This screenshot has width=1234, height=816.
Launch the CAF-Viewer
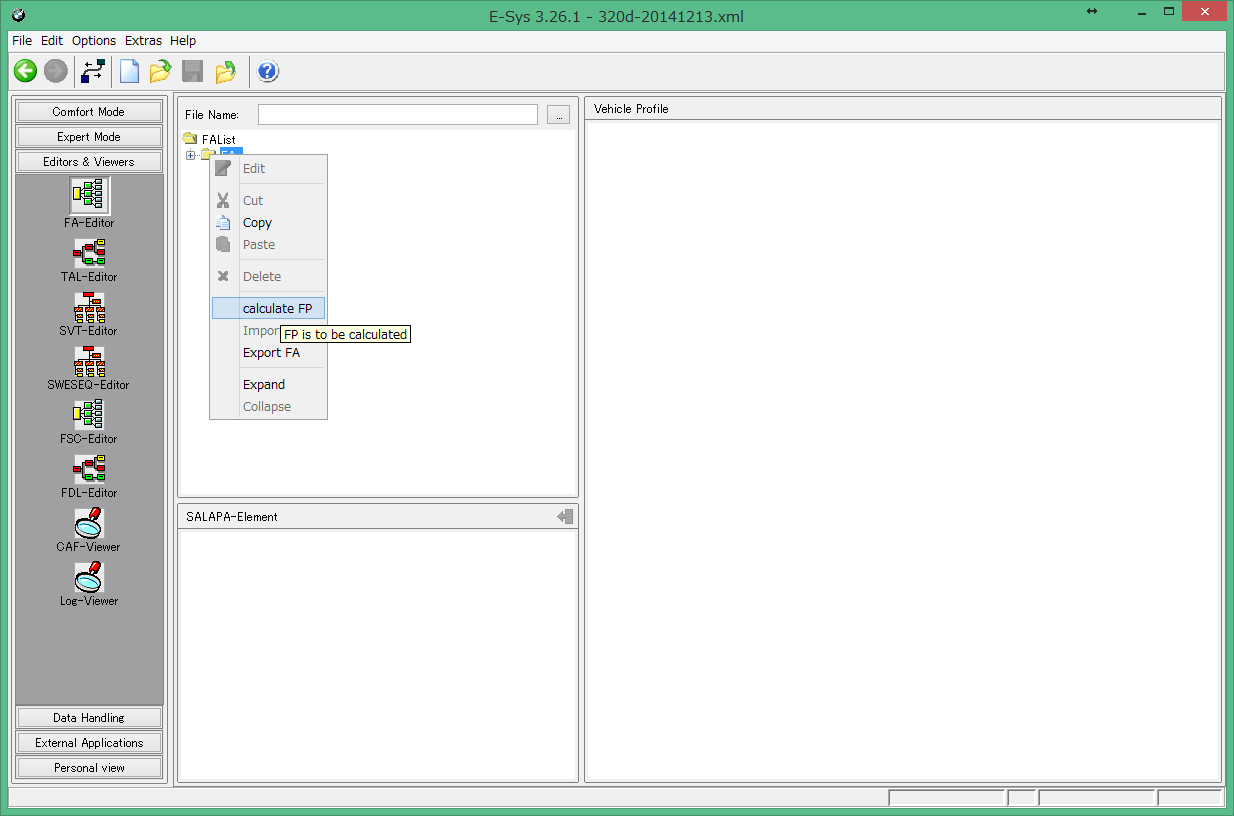tap(89, 522)
